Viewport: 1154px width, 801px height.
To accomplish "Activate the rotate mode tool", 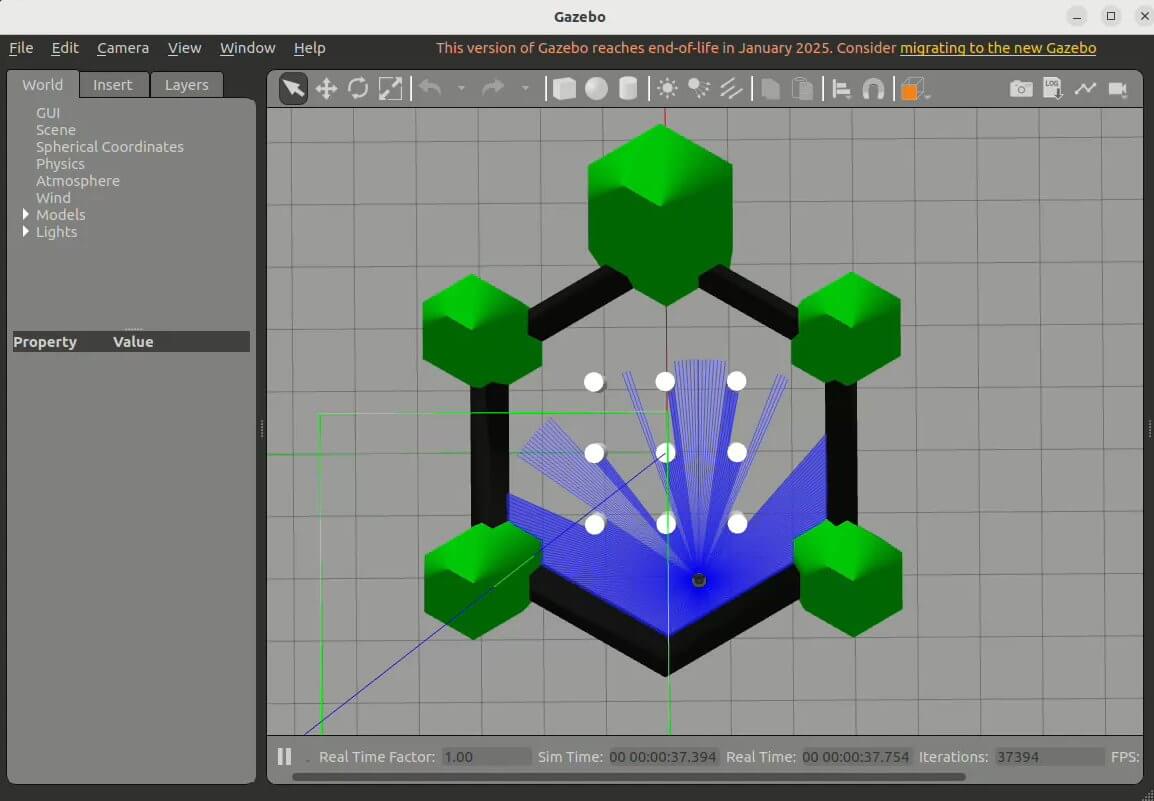I will coord(358,89).
